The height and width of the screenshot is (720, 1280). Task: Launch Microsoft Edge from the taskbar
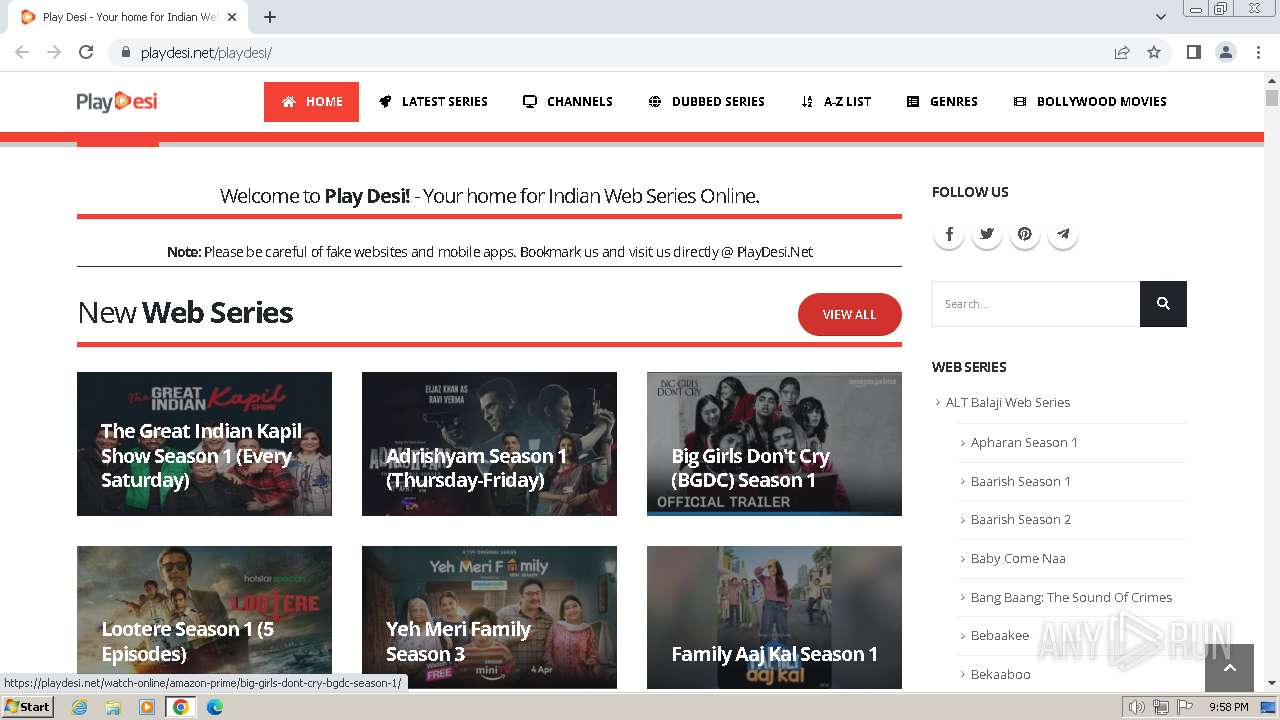pyautogui.click(x=215, y=707)
